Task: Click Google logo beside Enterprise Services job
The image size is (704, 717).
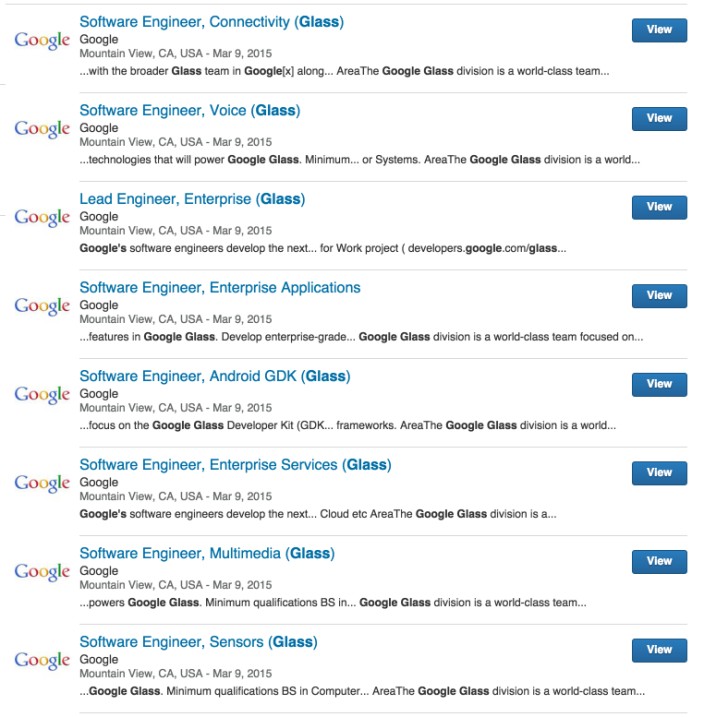Action: (x=42, y=483)
